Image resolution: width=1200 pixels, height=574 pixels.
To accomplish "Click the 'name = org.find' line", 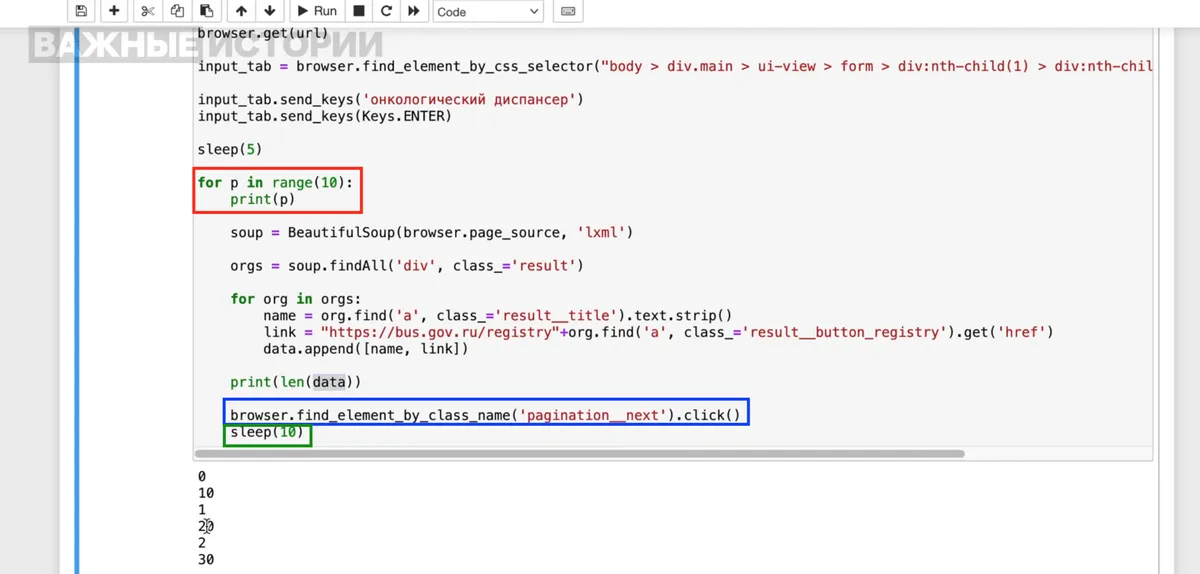I will pyautogui.click(x=498, y=315).
